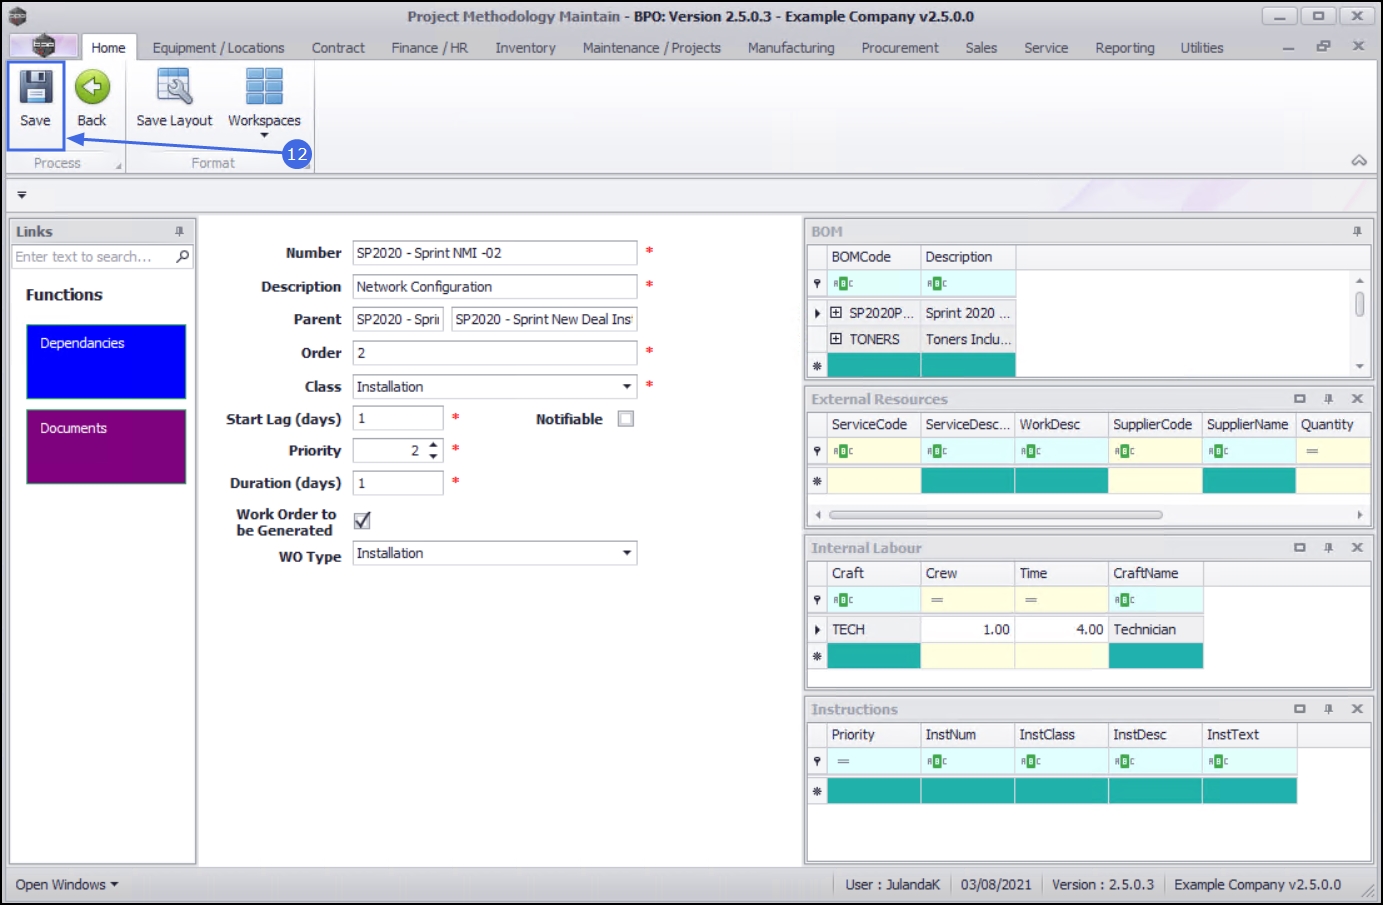Open the WO Type dropdown
This screenshot has height=905, width=1383.
pyautogui.click(x=627, y=553)
